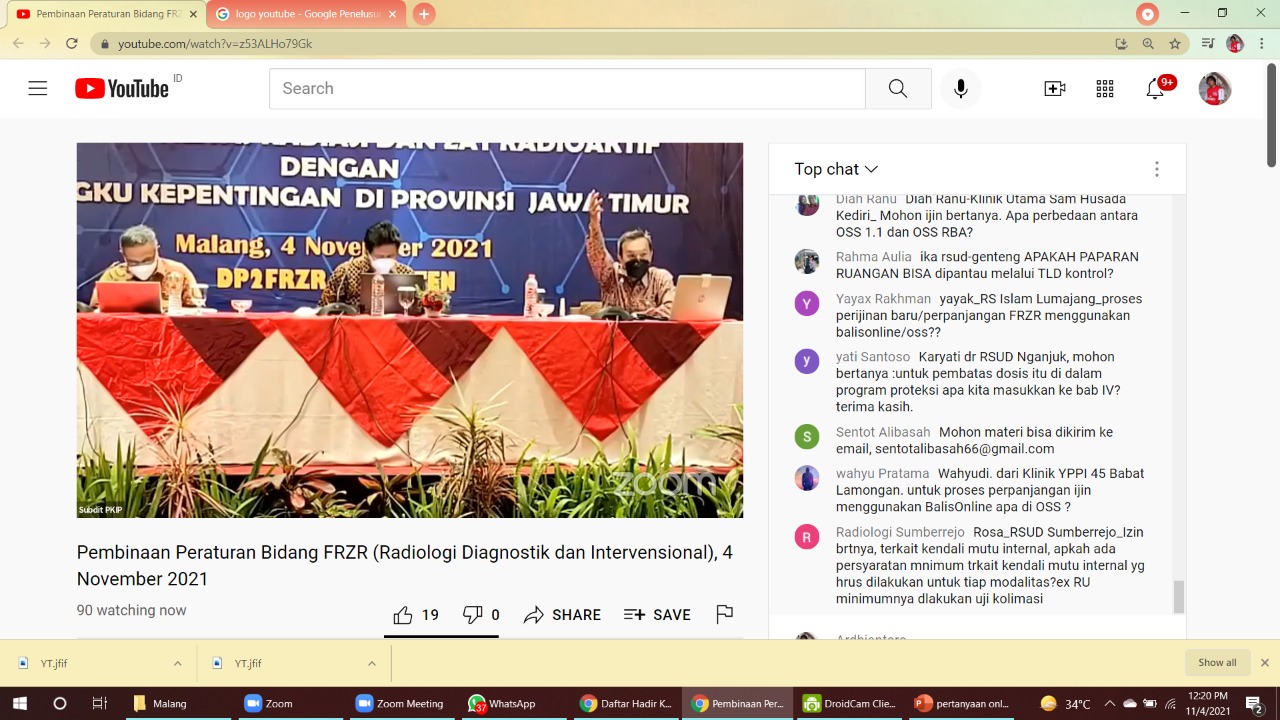Switch to Daftar Hadir Chrome window
Viewport: 1280px width, 720px height.
[x=627, y=704]
